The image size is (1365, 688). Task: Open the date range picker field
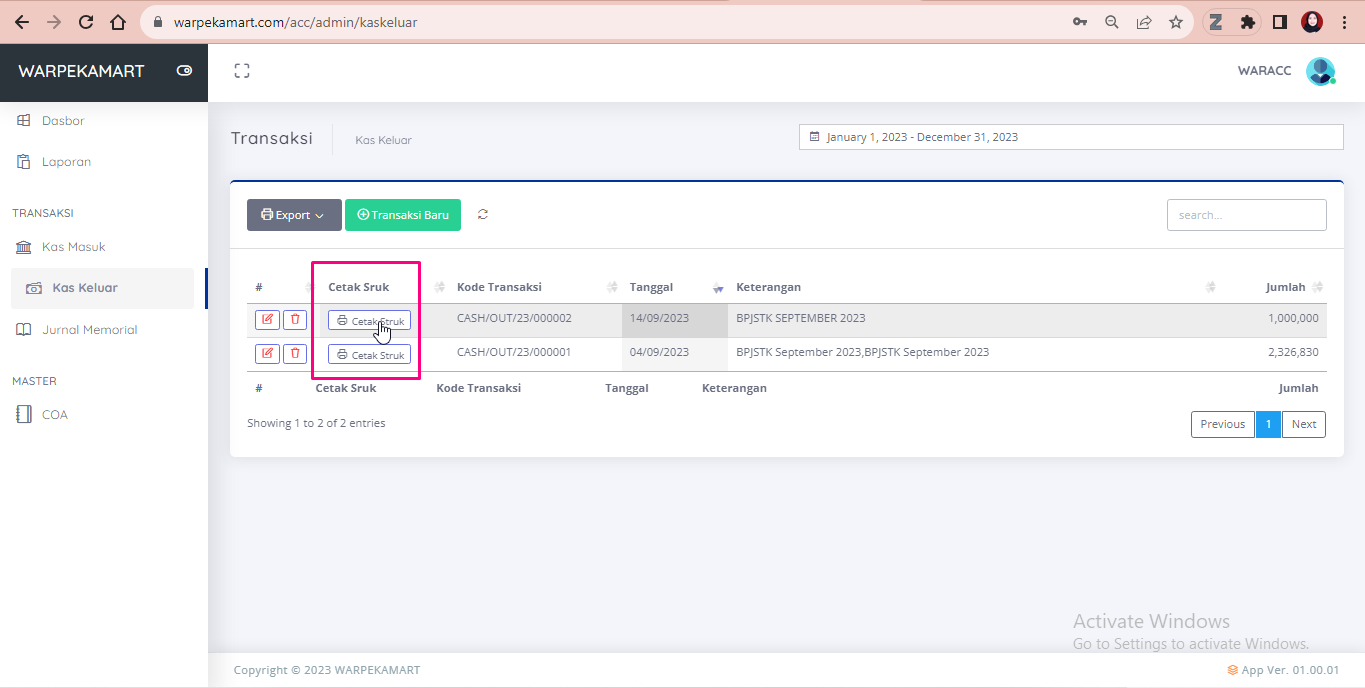click(x=1071, y=137)
